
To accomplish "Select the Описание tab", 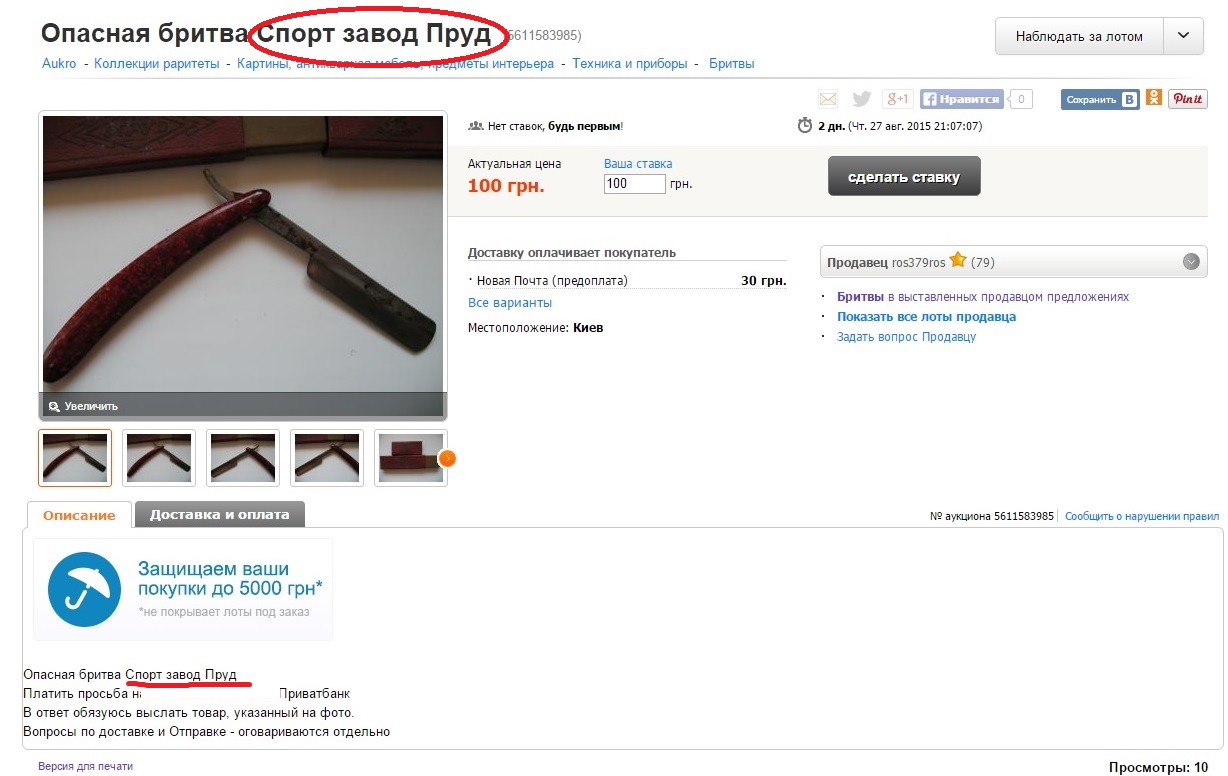I will point(79,515).
